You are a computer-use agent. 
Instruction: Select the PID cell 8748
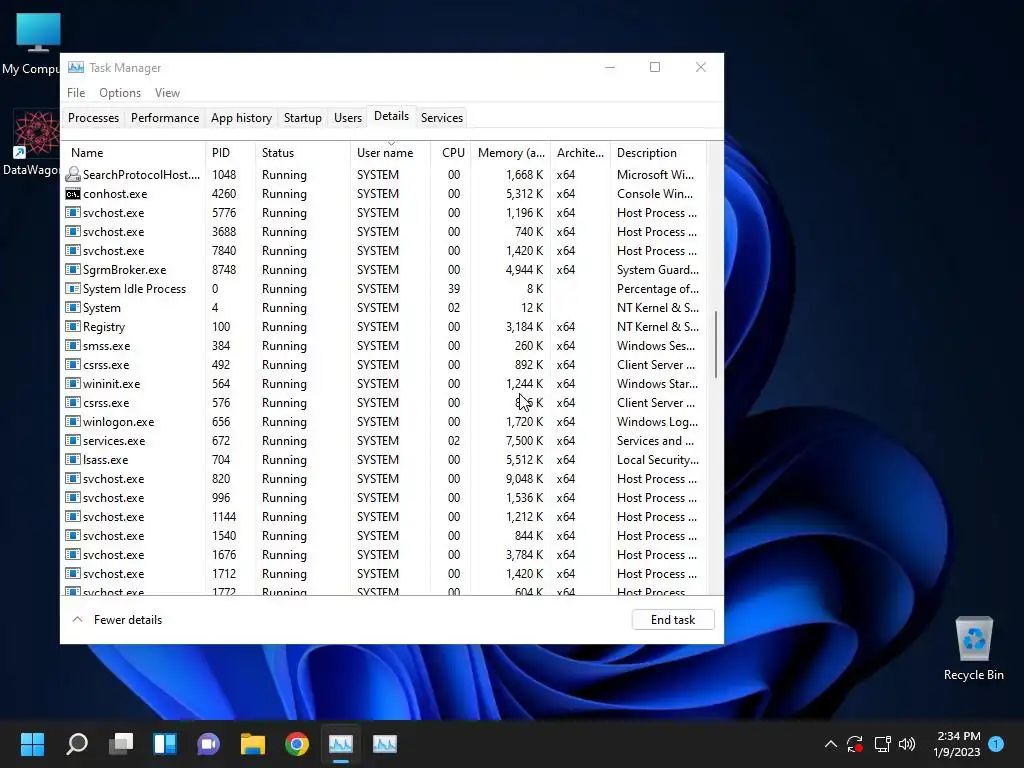pos(224,270)
